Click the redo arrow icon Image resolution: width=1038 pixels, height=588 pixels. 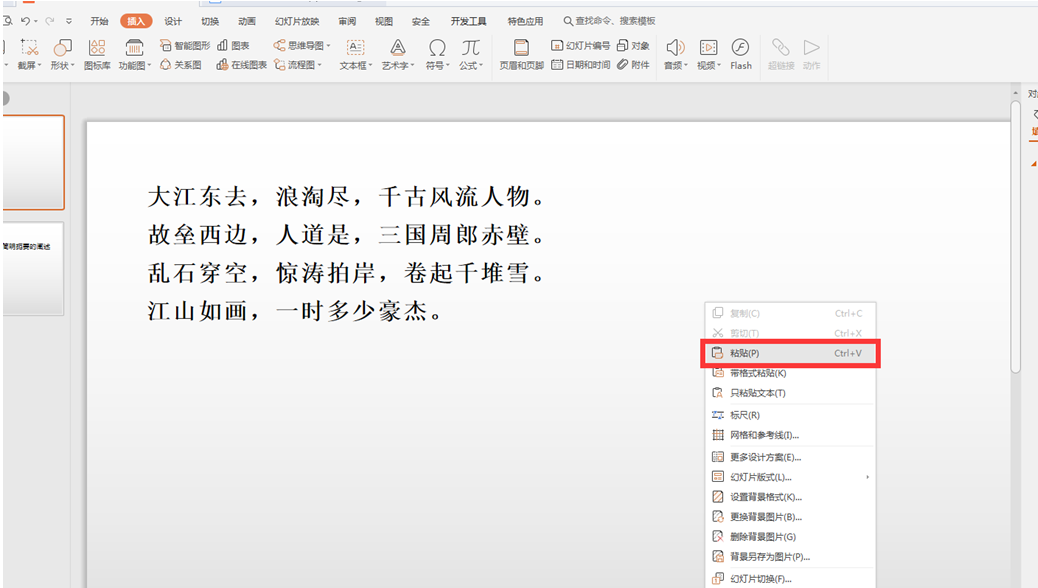[49, 21]
